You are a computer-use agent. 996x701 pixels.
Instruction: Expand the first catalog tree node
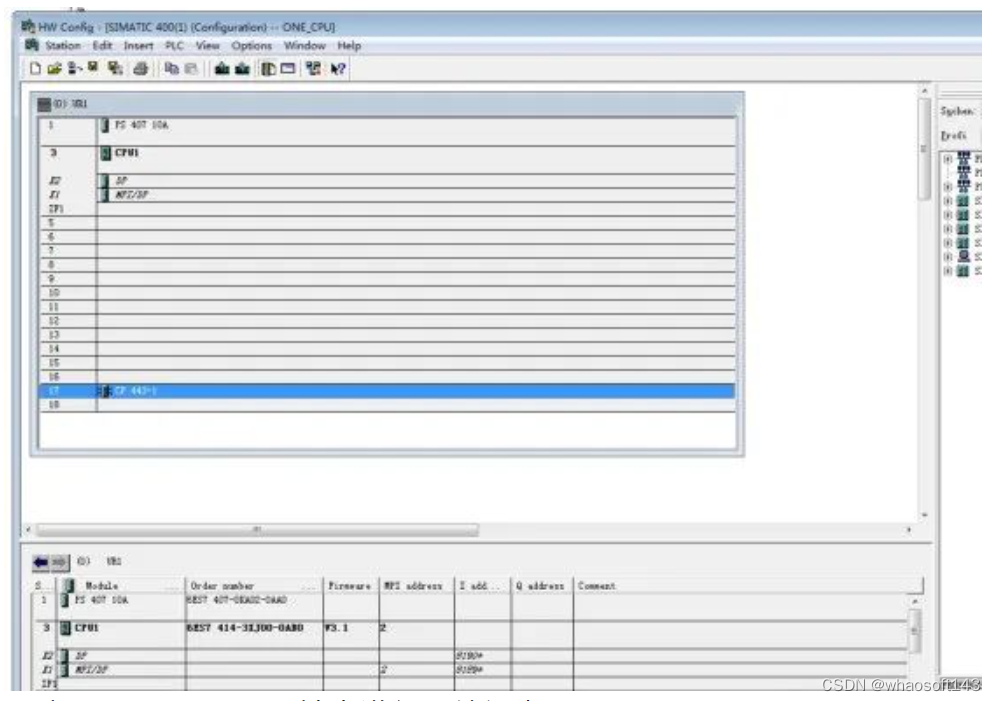(x=948, y=159)
